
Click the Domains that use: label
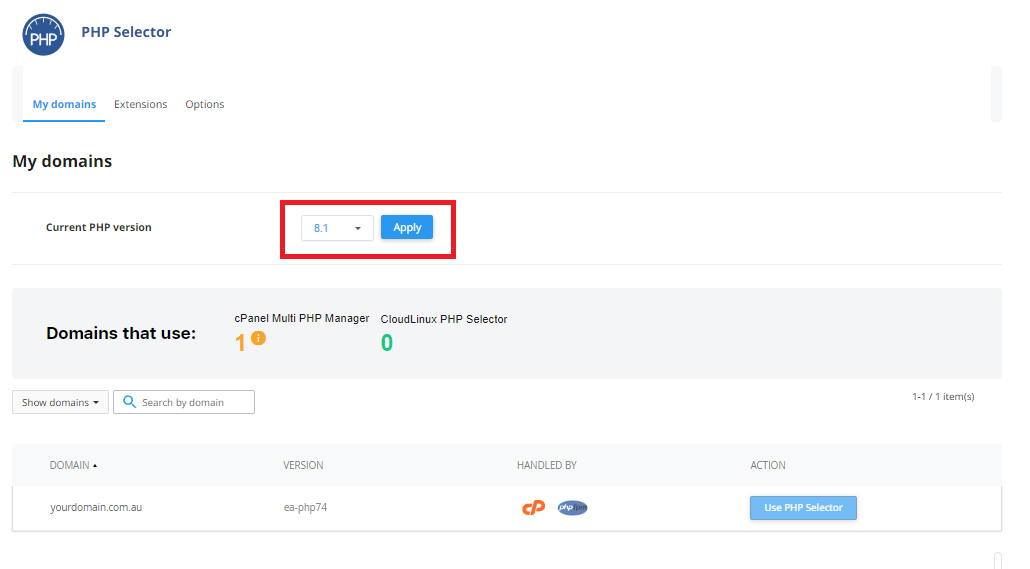point(121,334)
